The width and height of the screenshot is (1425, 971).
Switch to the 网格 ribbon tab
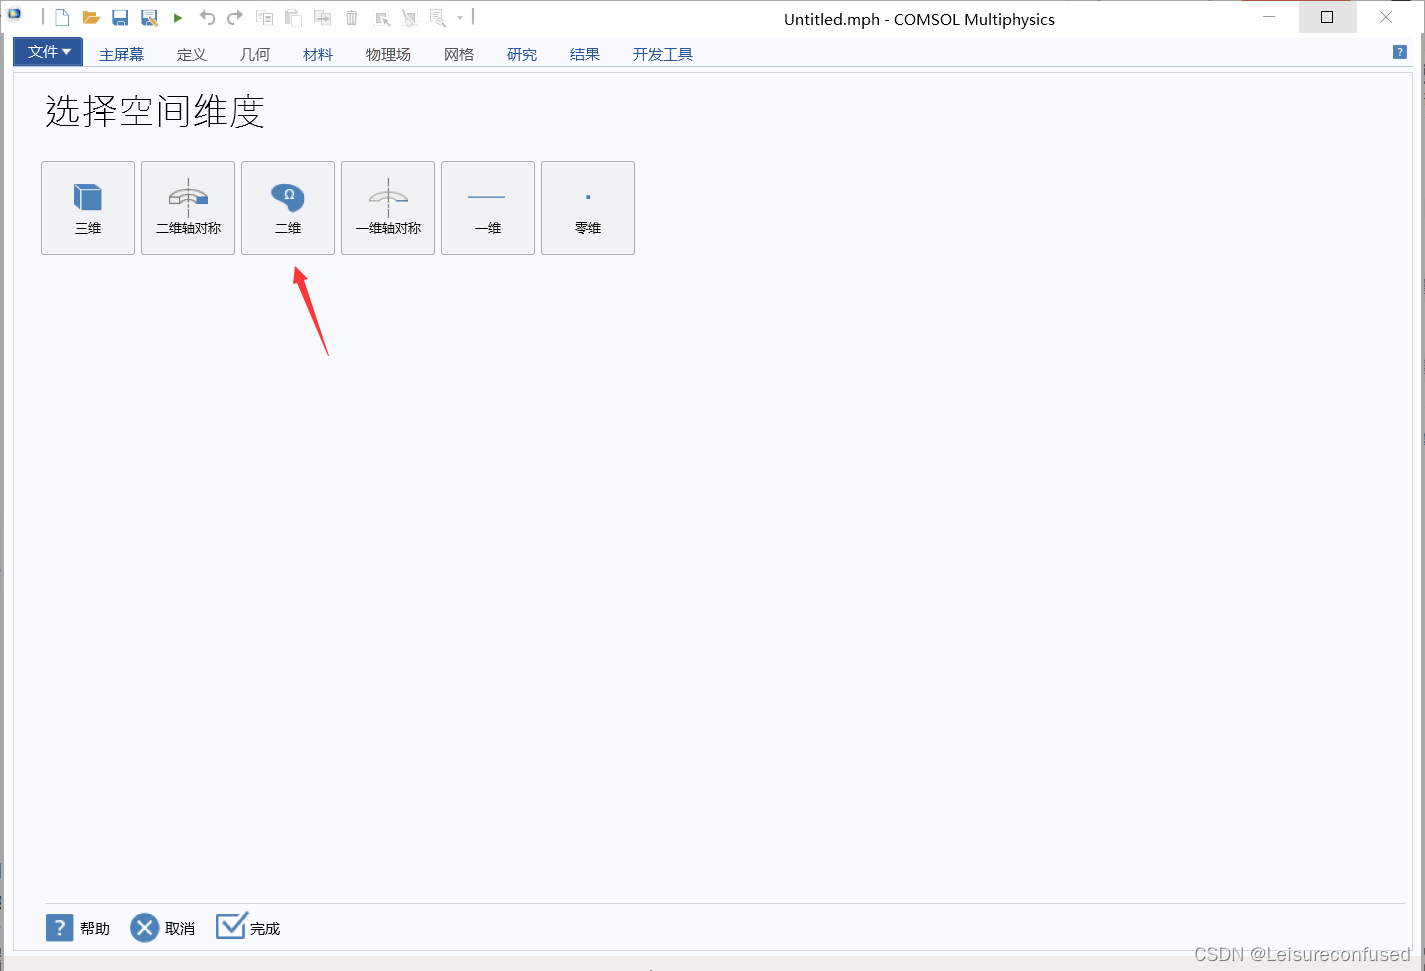[x=459, y=54]
